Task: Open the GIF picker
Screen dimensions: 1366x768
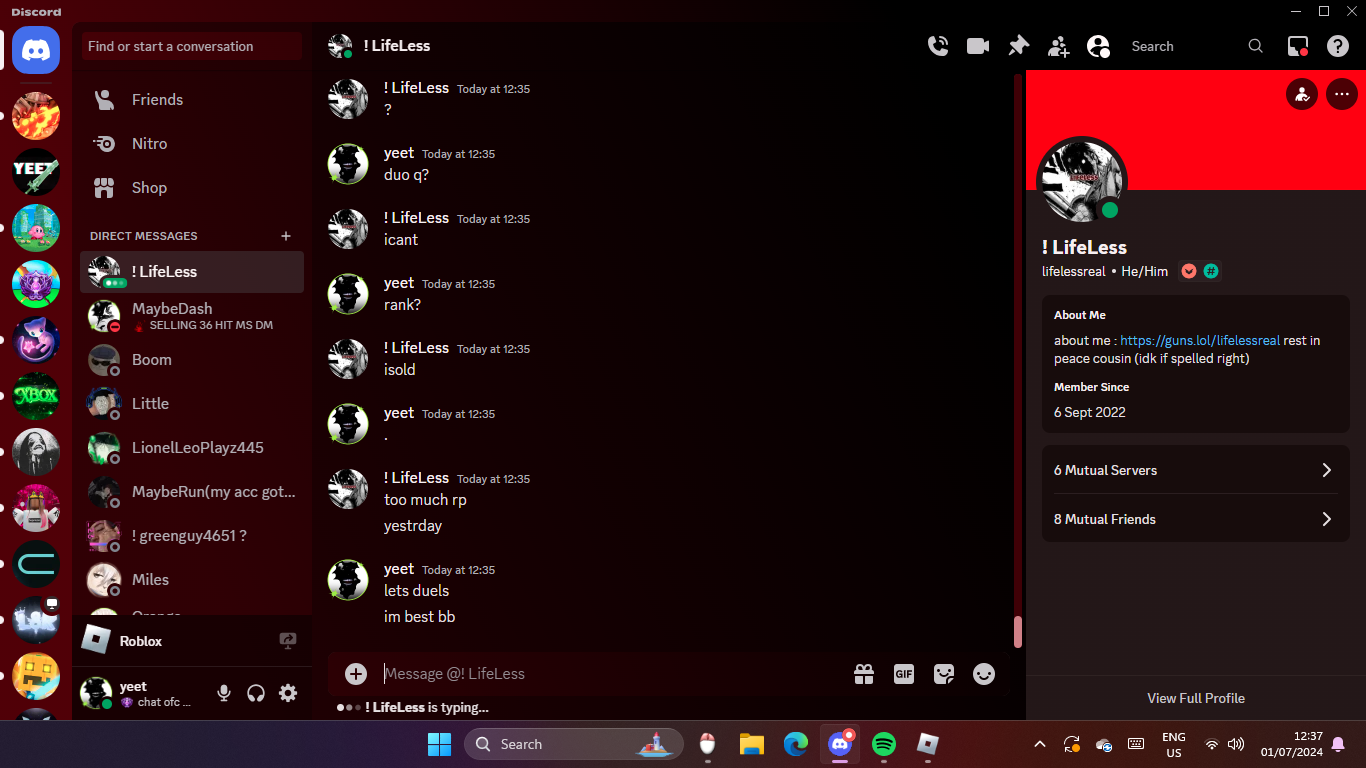Action: (904, 674)
